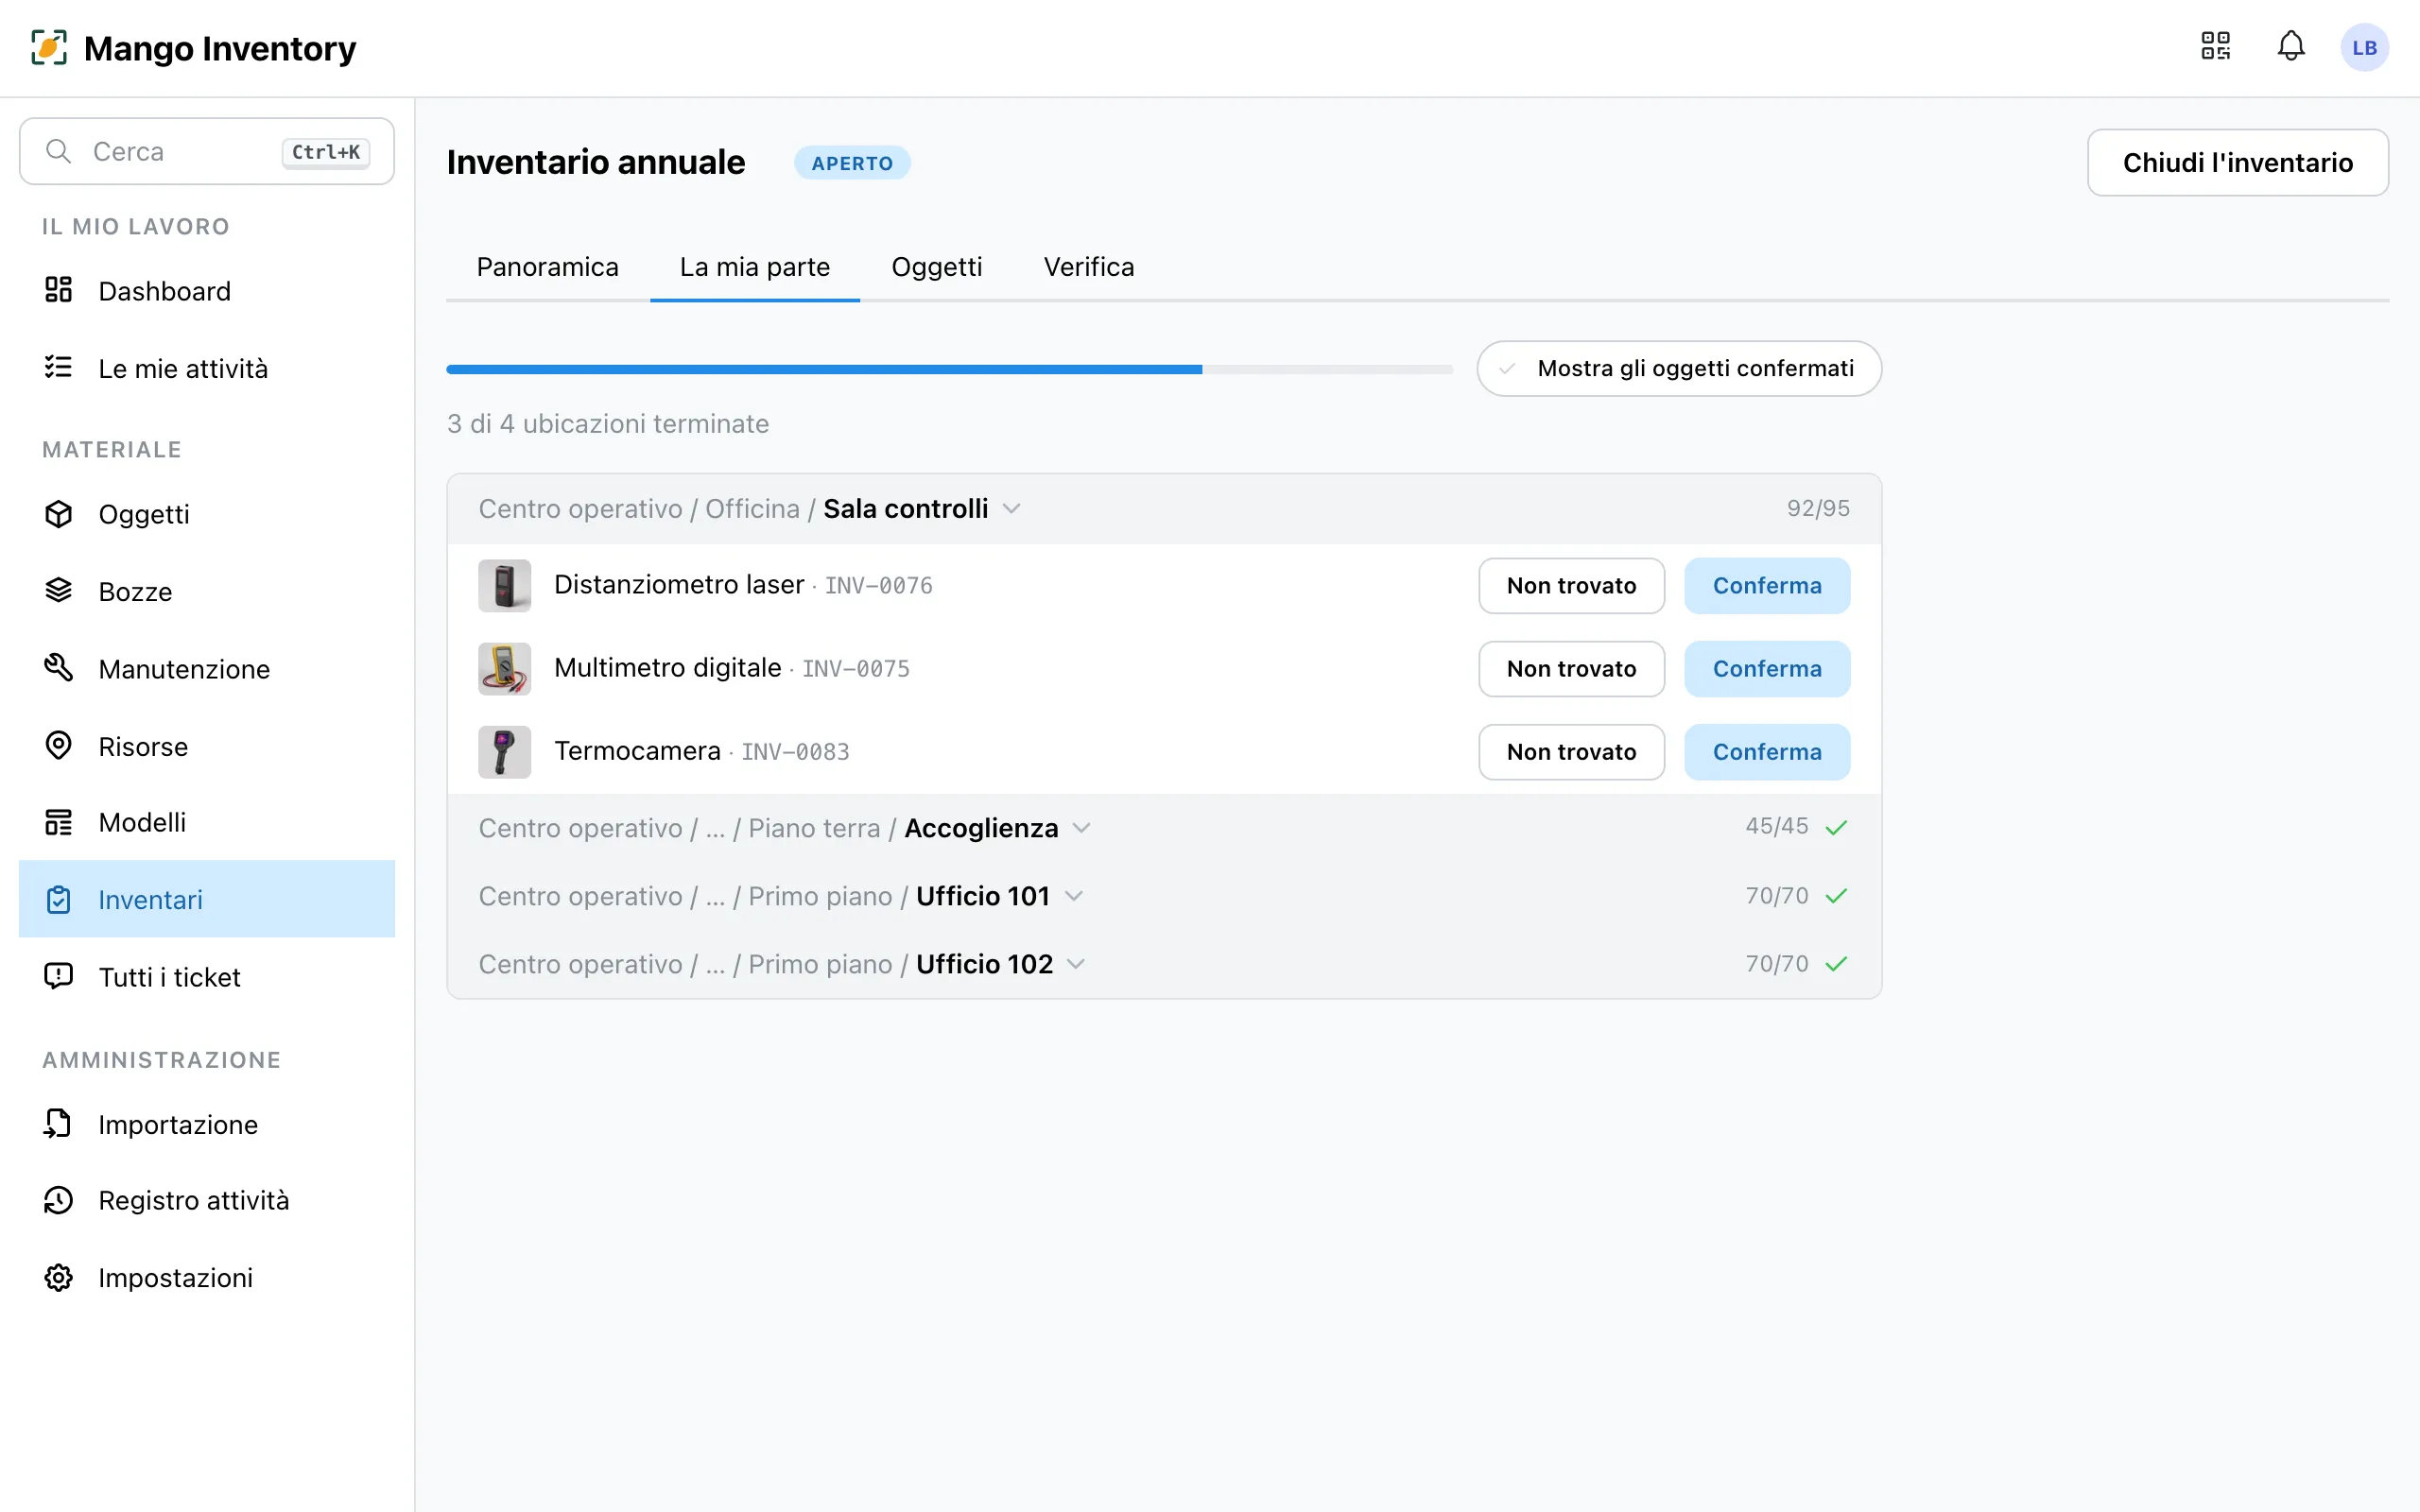Click the Importazione file icon

[x=59, y=1123]
